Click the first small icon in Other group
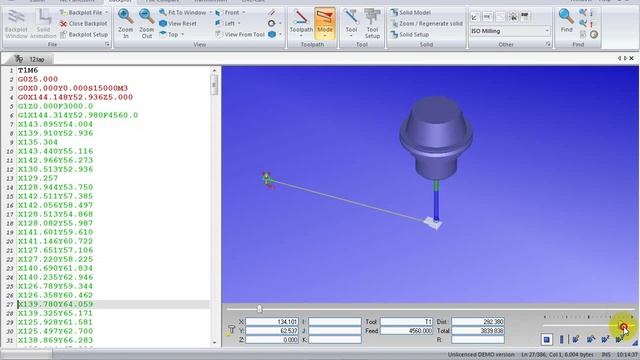640x360 pixels. point(475,17)
